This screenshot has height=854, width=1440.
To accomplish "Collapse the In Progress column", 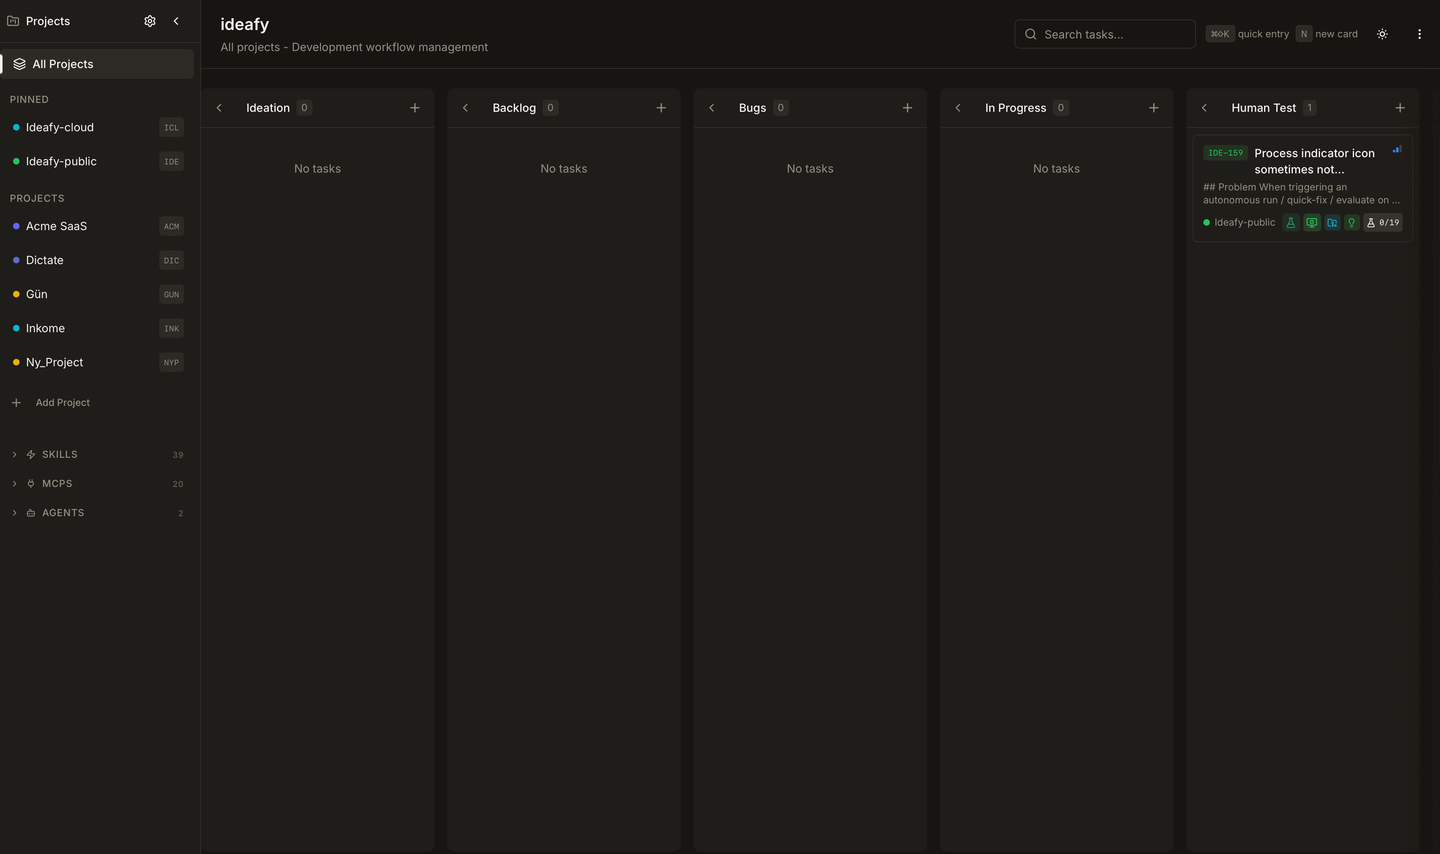I will click(x=958, y=108).
